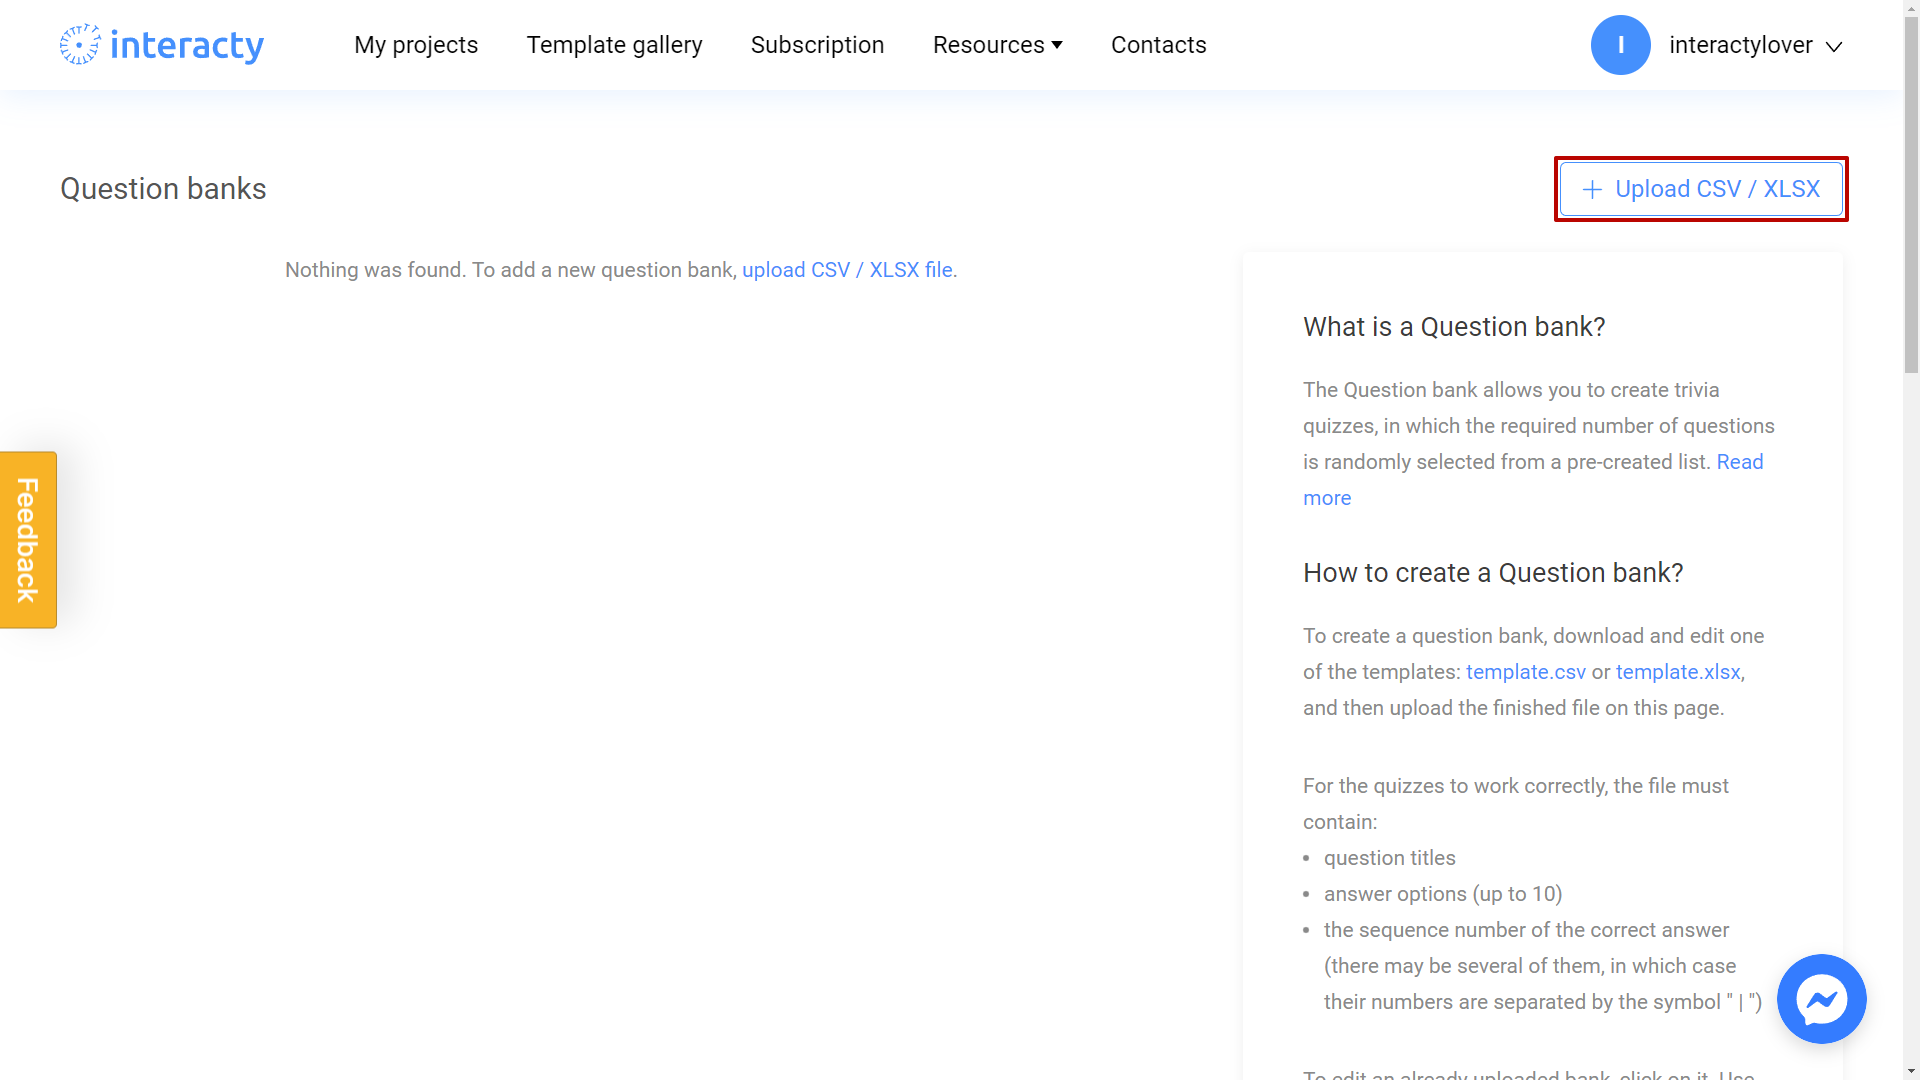Click the upload CSV / XLSX file link
1920x1080 pixels.
[845, 269]
